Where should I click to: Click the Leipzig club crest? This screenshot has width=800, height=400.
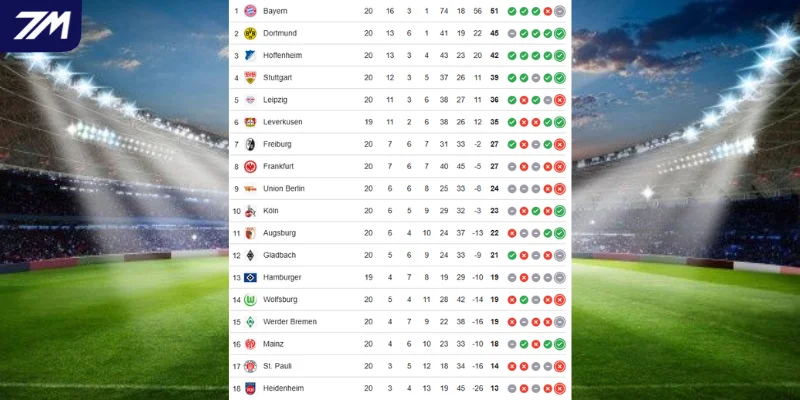pos(250,100)
